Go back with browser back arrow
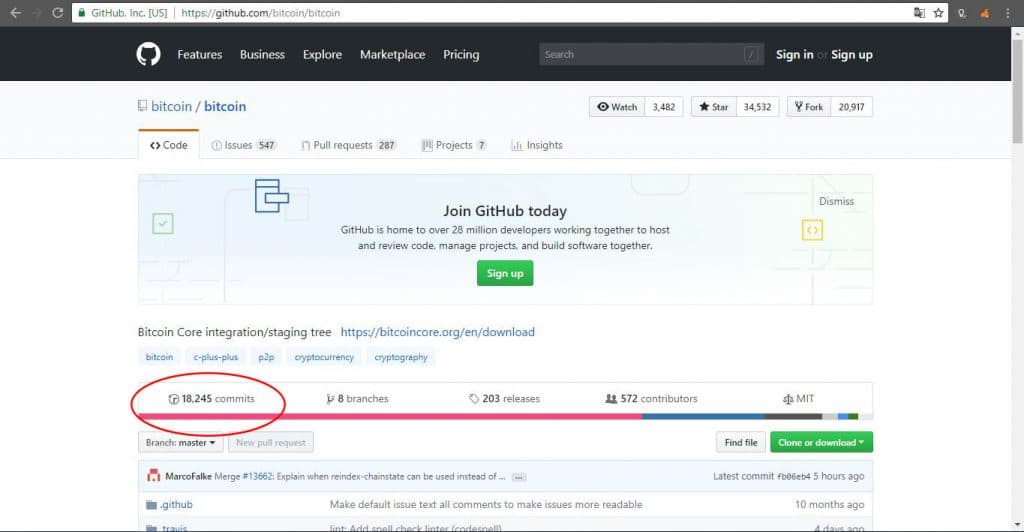Screen dimensions: 1024x532 [16, 12]
